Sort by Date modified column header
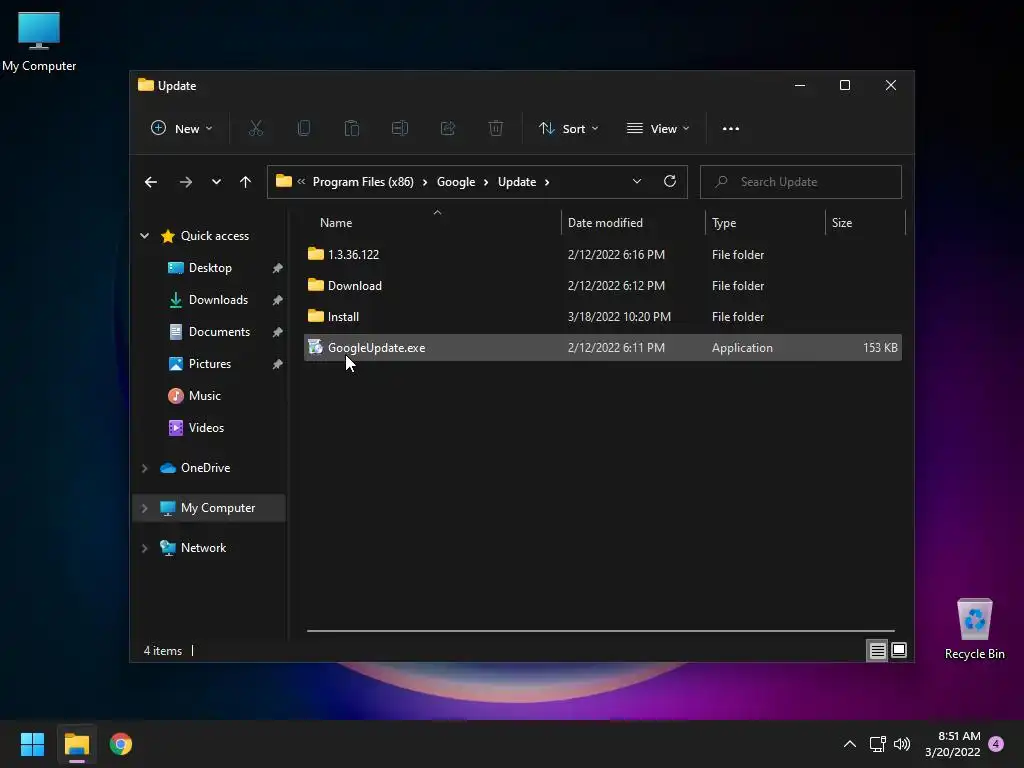Image resolution: width=1024 pixels, height=768 pixels. [633, 223]
